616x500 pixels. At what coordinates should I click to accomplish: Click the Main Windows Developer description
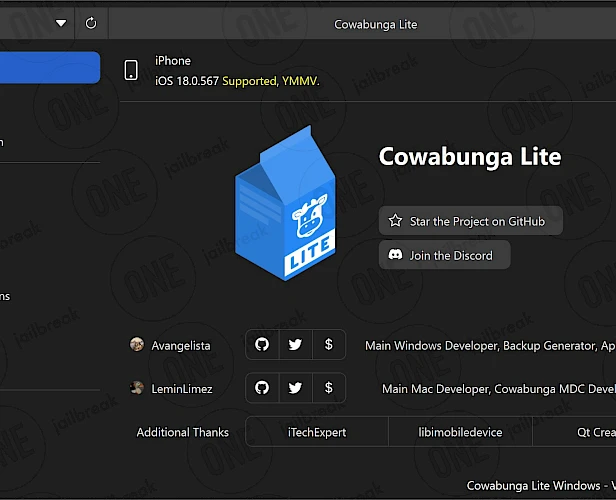(x=490, y=346)
